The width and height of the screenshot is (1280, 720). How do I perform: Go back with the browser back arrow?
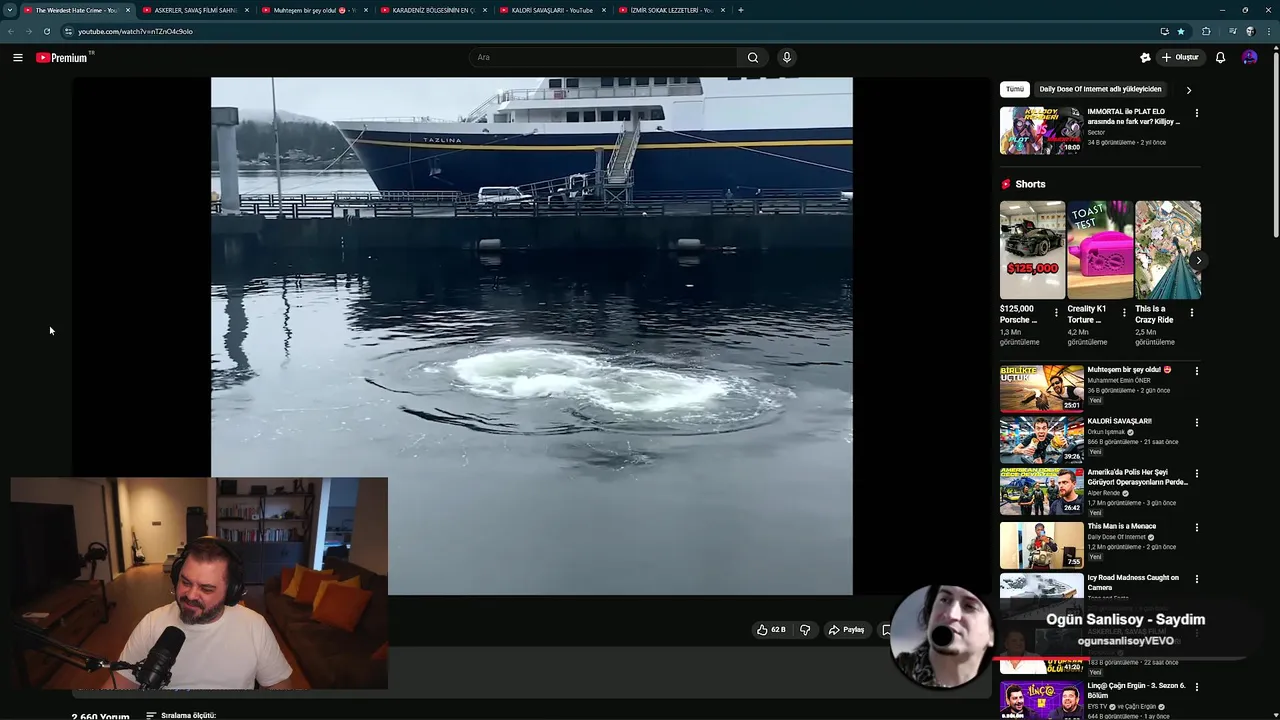coord(11,31)
